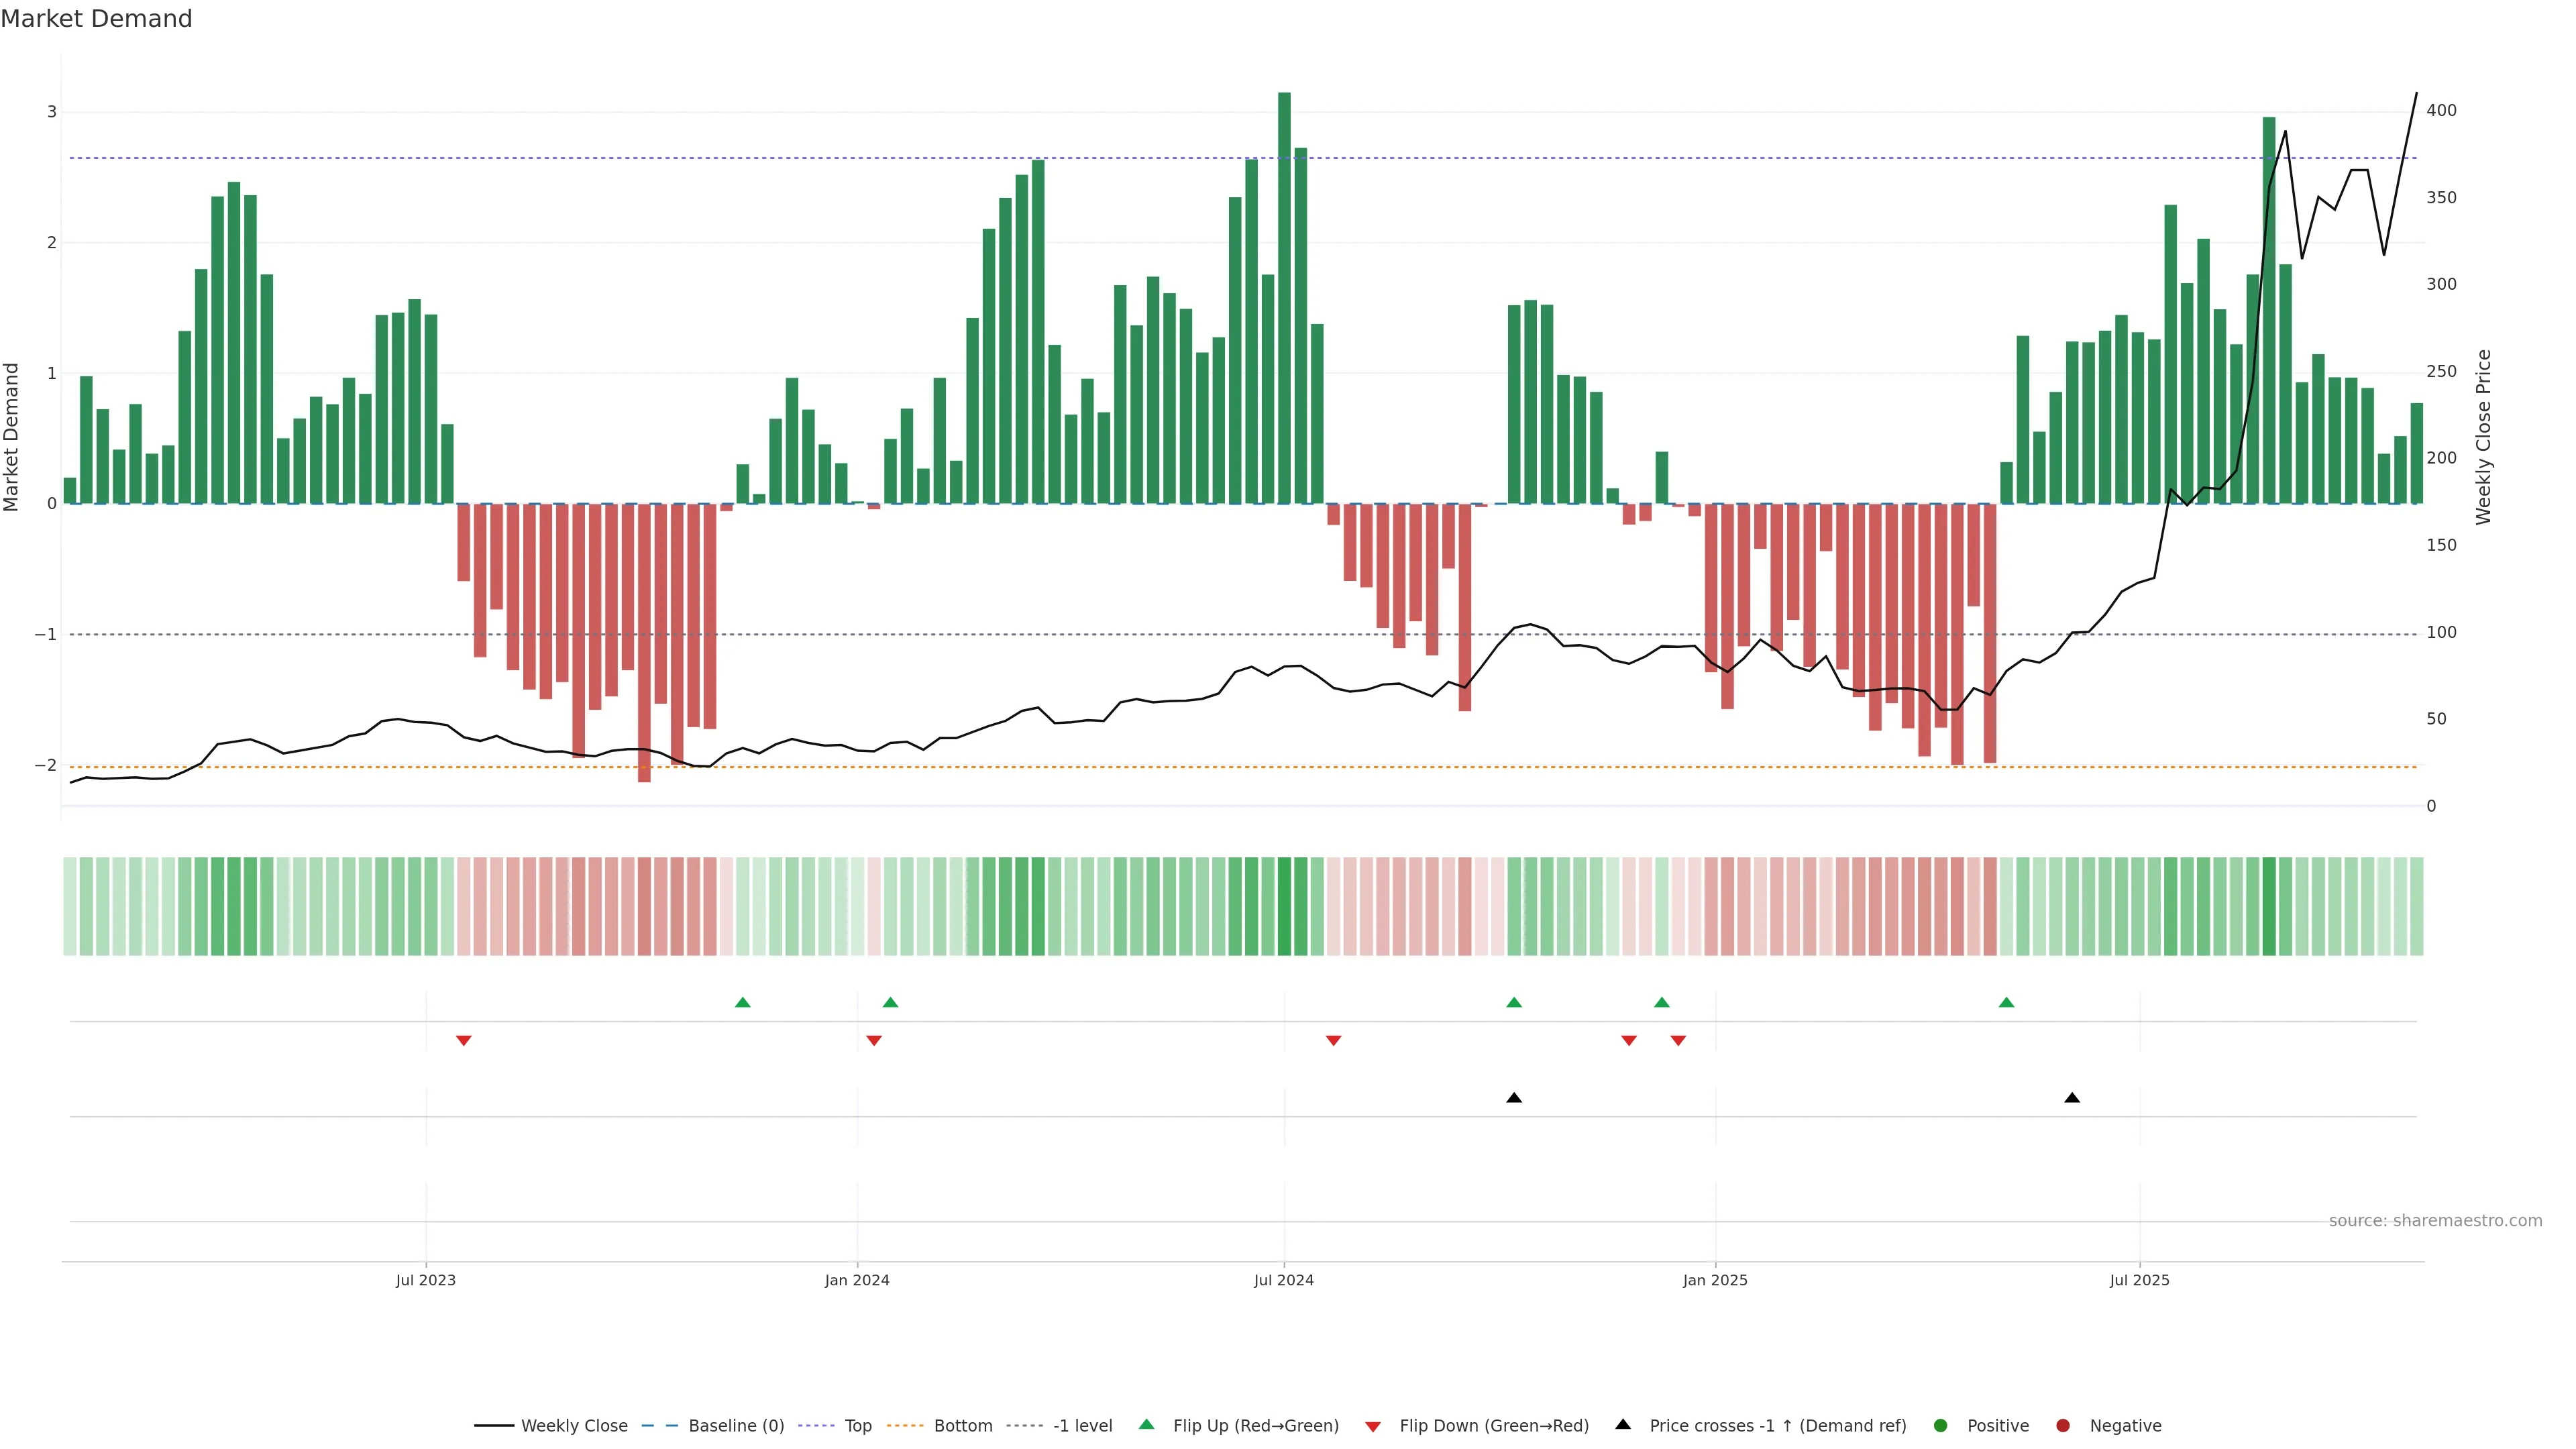Screen dimensions: 2576x1449
Task: Click first green flip-up marker near Nov 2023
Action: [x=742, y=1002]
